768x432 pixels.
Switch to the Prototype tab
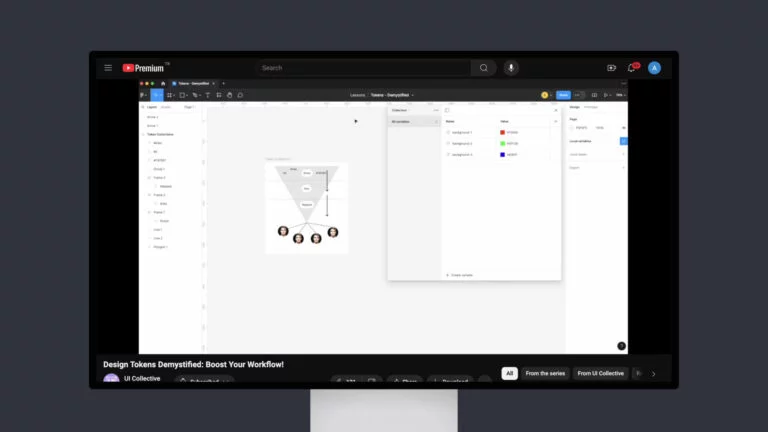click(x=591, y=107)
